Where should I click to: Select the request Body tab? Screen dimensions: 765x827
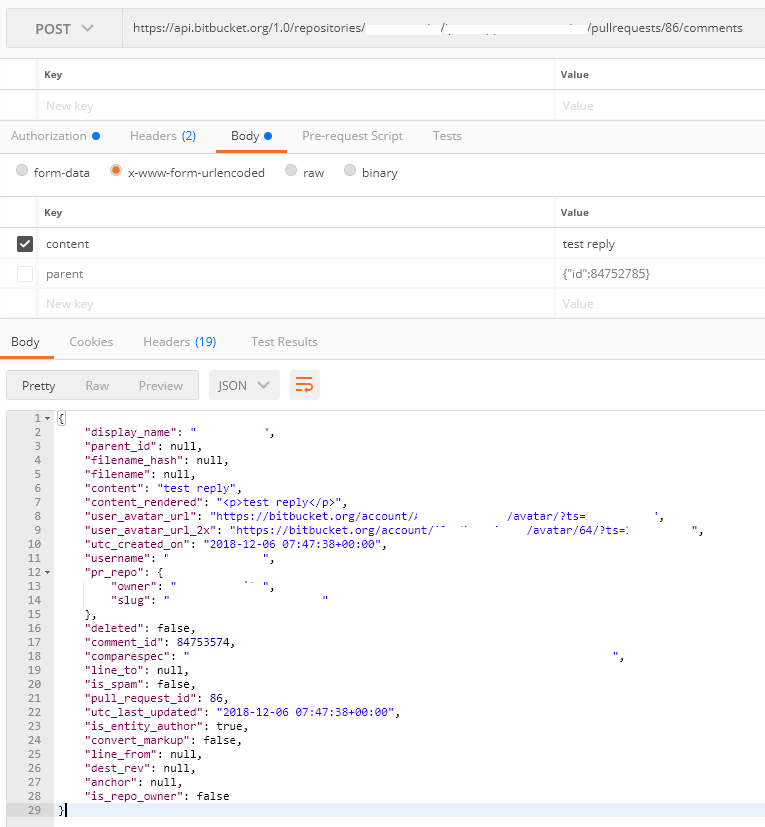point(251,136)
